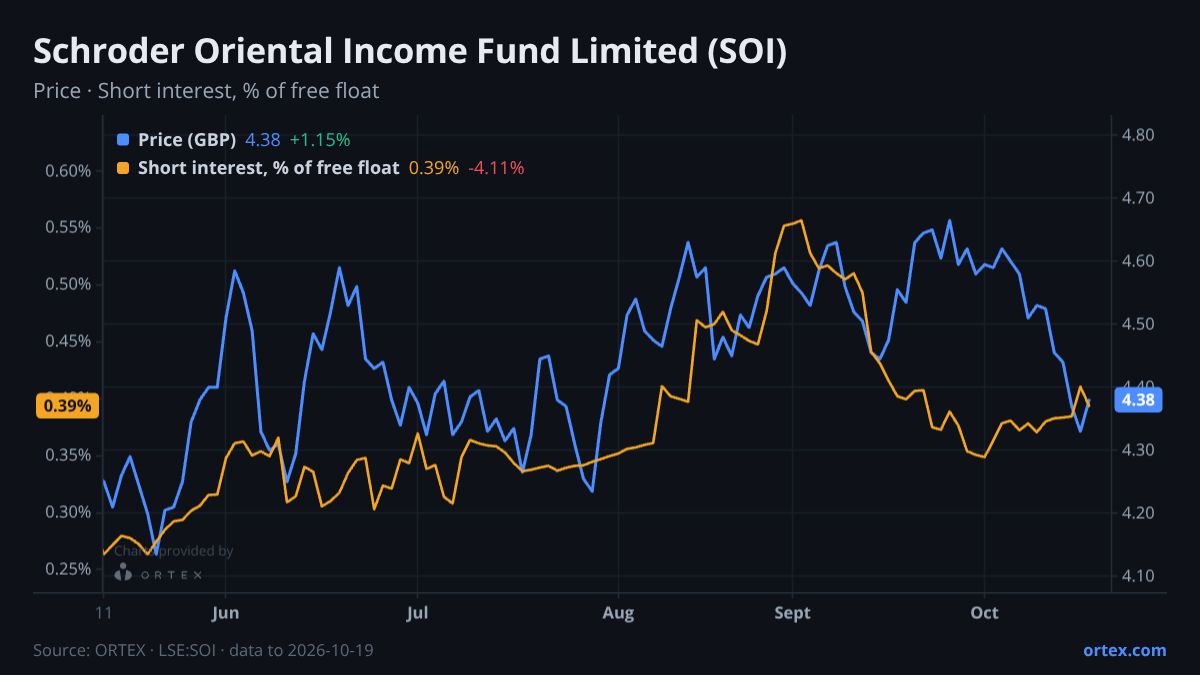Click the Jun x-axis label
This screenshot has height=675, width=1200.
tap(226, 613)
